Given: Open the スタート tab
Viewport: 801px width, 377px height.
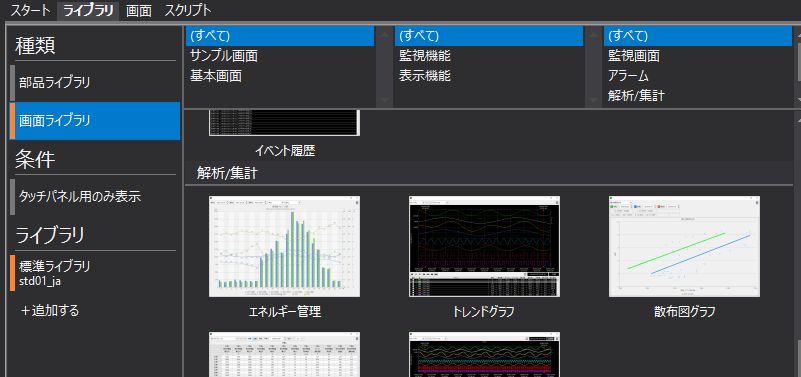Looking at the screenshot, I should (x=31, y=10).
